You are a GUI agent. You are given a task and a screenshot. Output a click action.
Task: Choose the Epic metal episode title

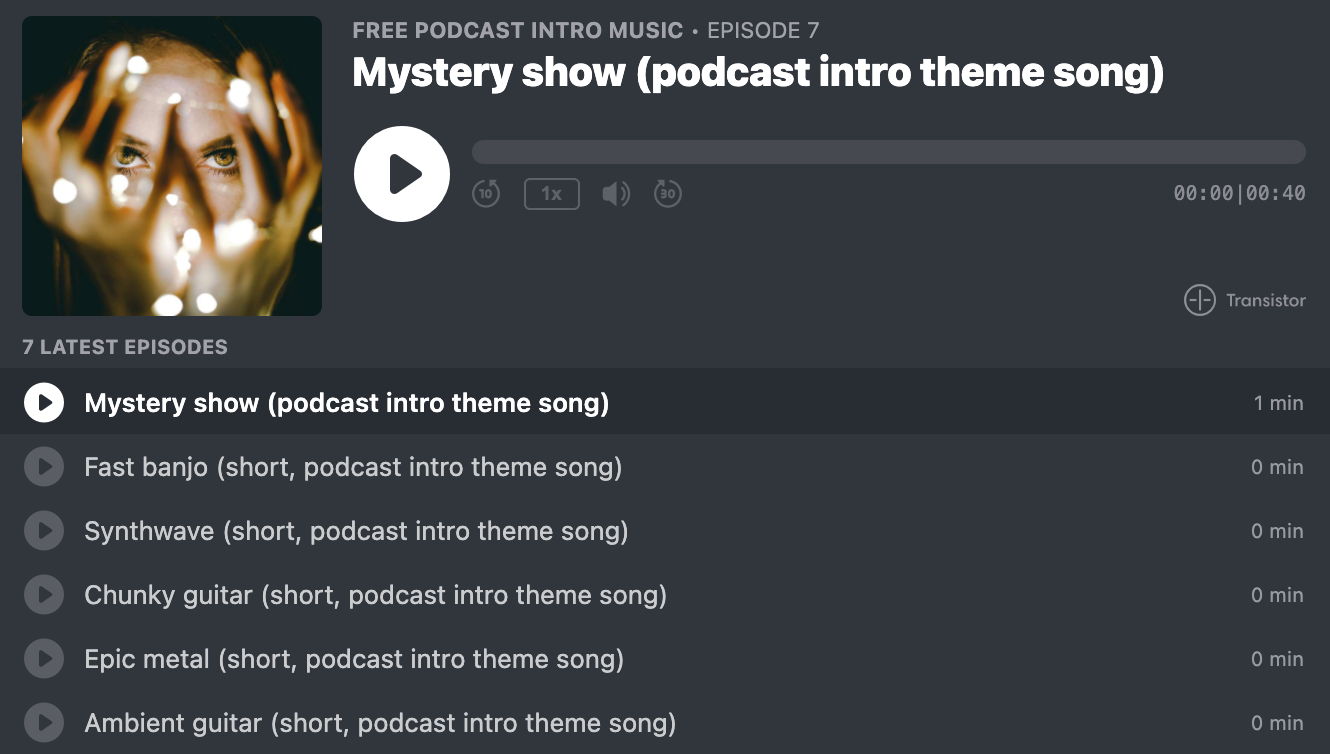(x=354, y=659)
